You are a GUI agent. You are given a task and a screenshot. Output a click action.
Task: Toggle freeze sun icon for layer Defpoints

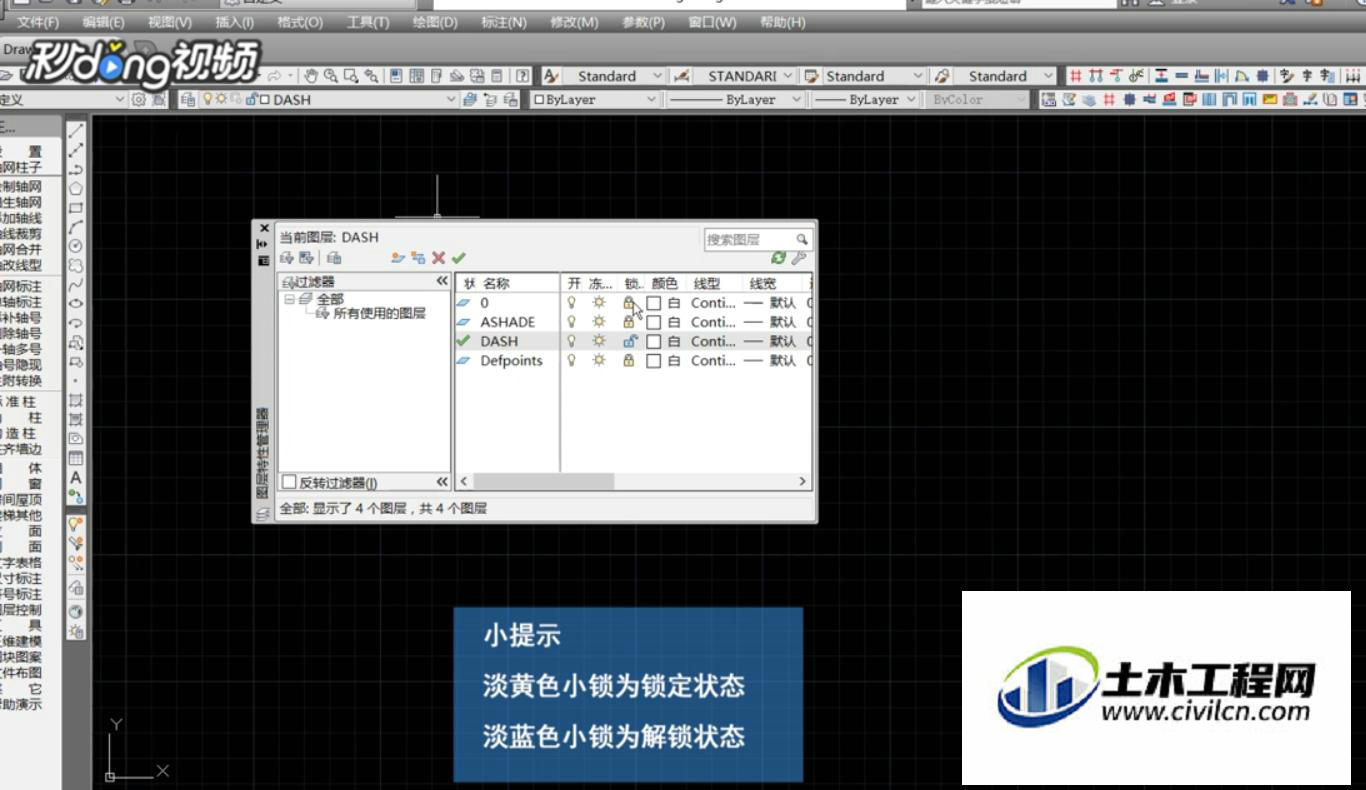coord(599,360)
